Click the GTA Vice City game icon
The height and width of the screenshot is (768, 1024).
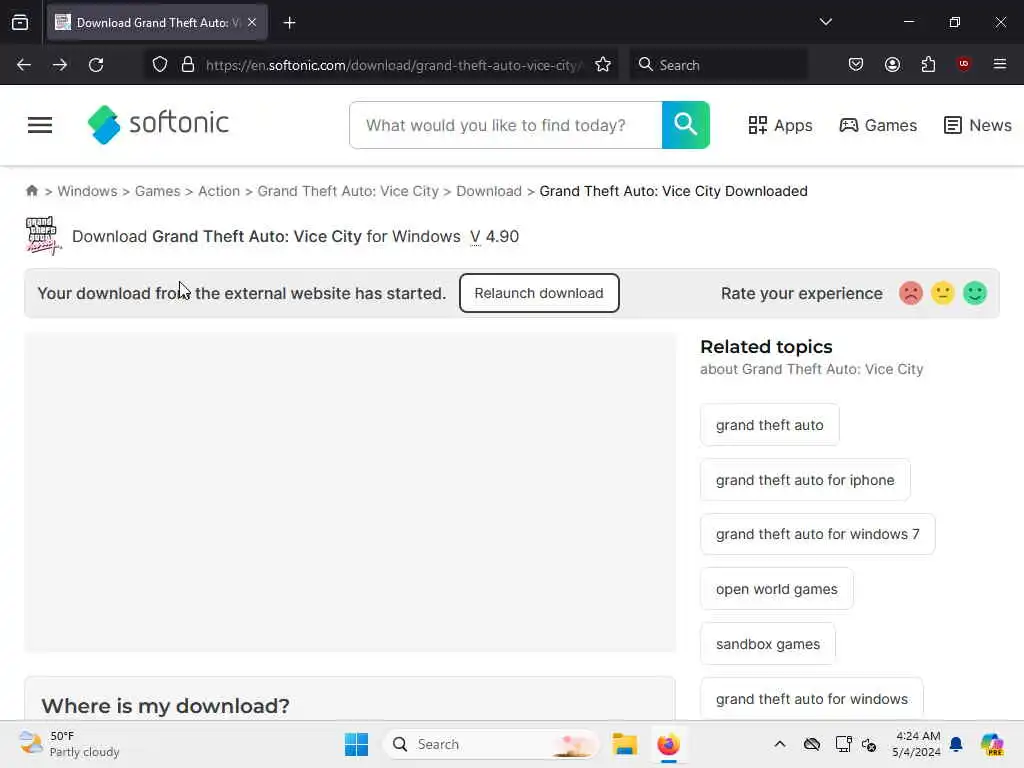click(x=43, y=236)
